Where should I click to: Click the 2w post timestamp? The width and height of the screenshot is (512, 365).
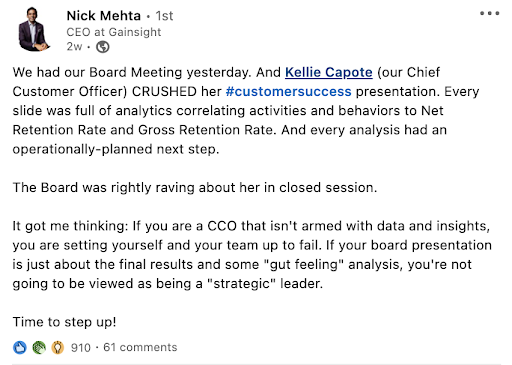point(74,46)
